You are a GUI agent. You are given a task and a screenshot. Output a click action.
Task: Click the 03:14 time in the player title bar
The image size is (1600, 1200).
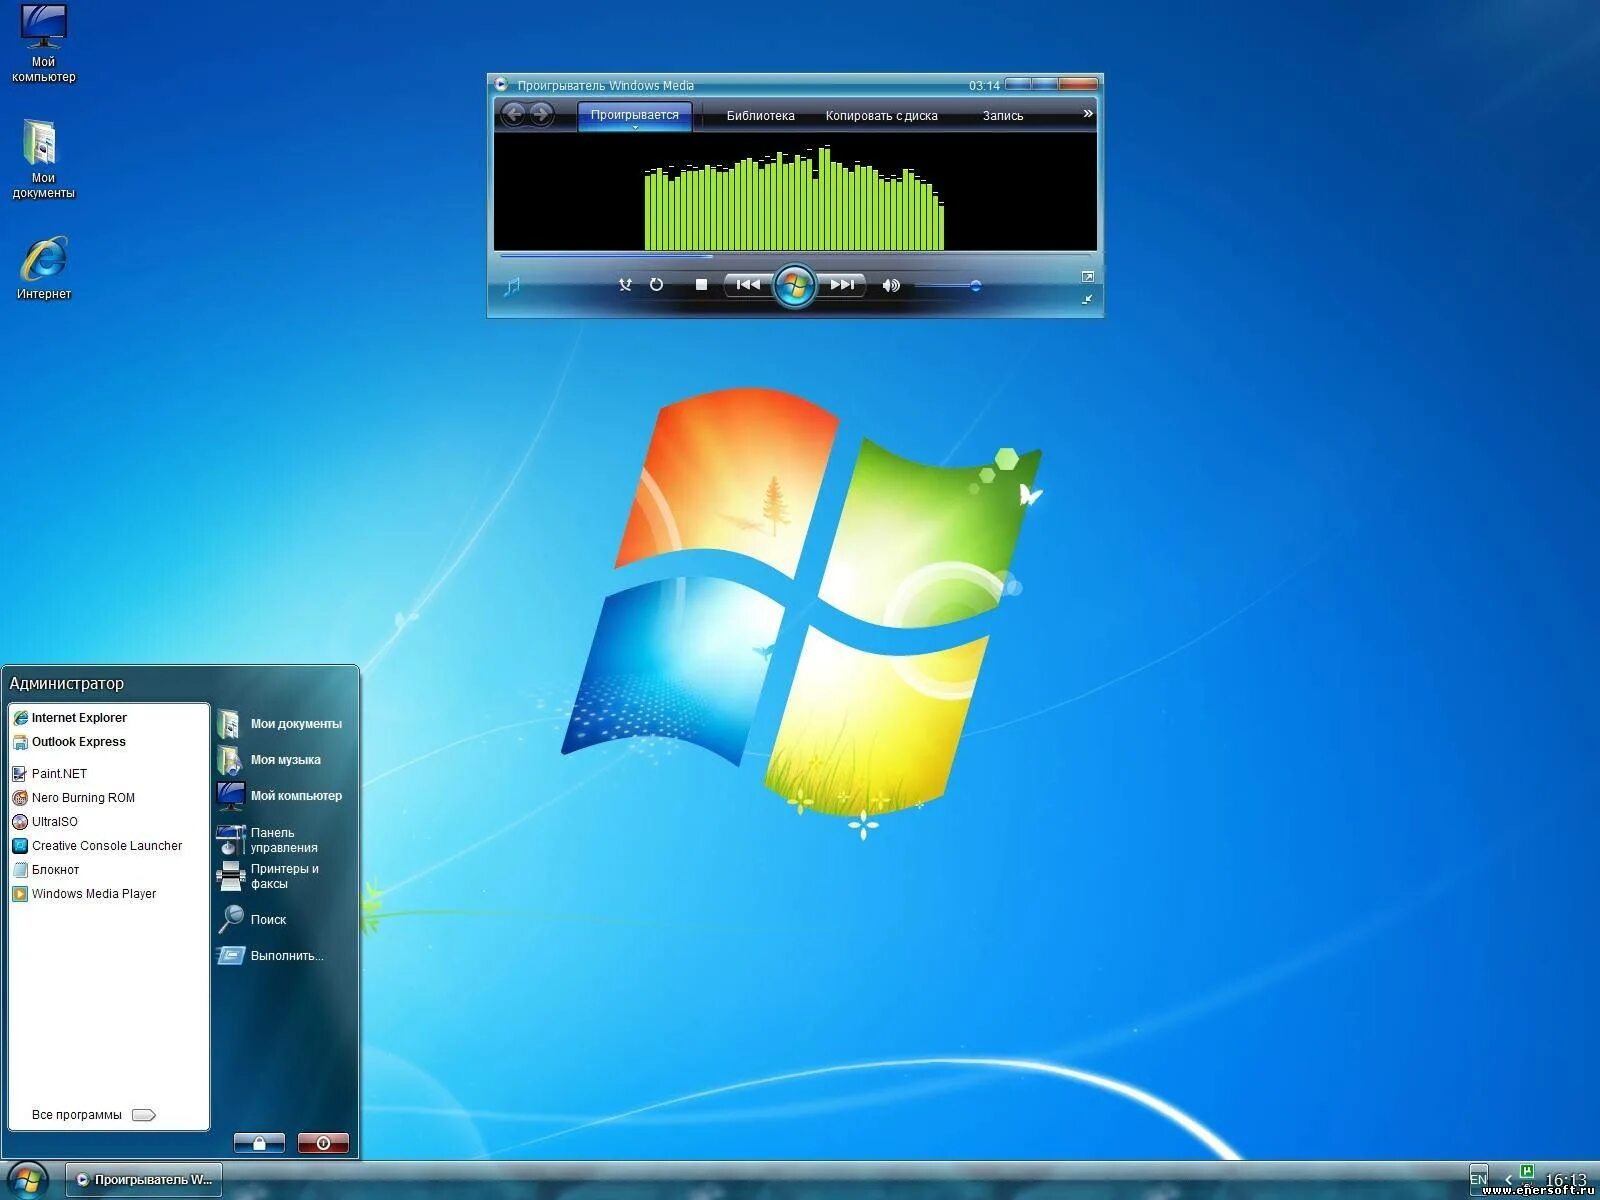pos(984,86)
